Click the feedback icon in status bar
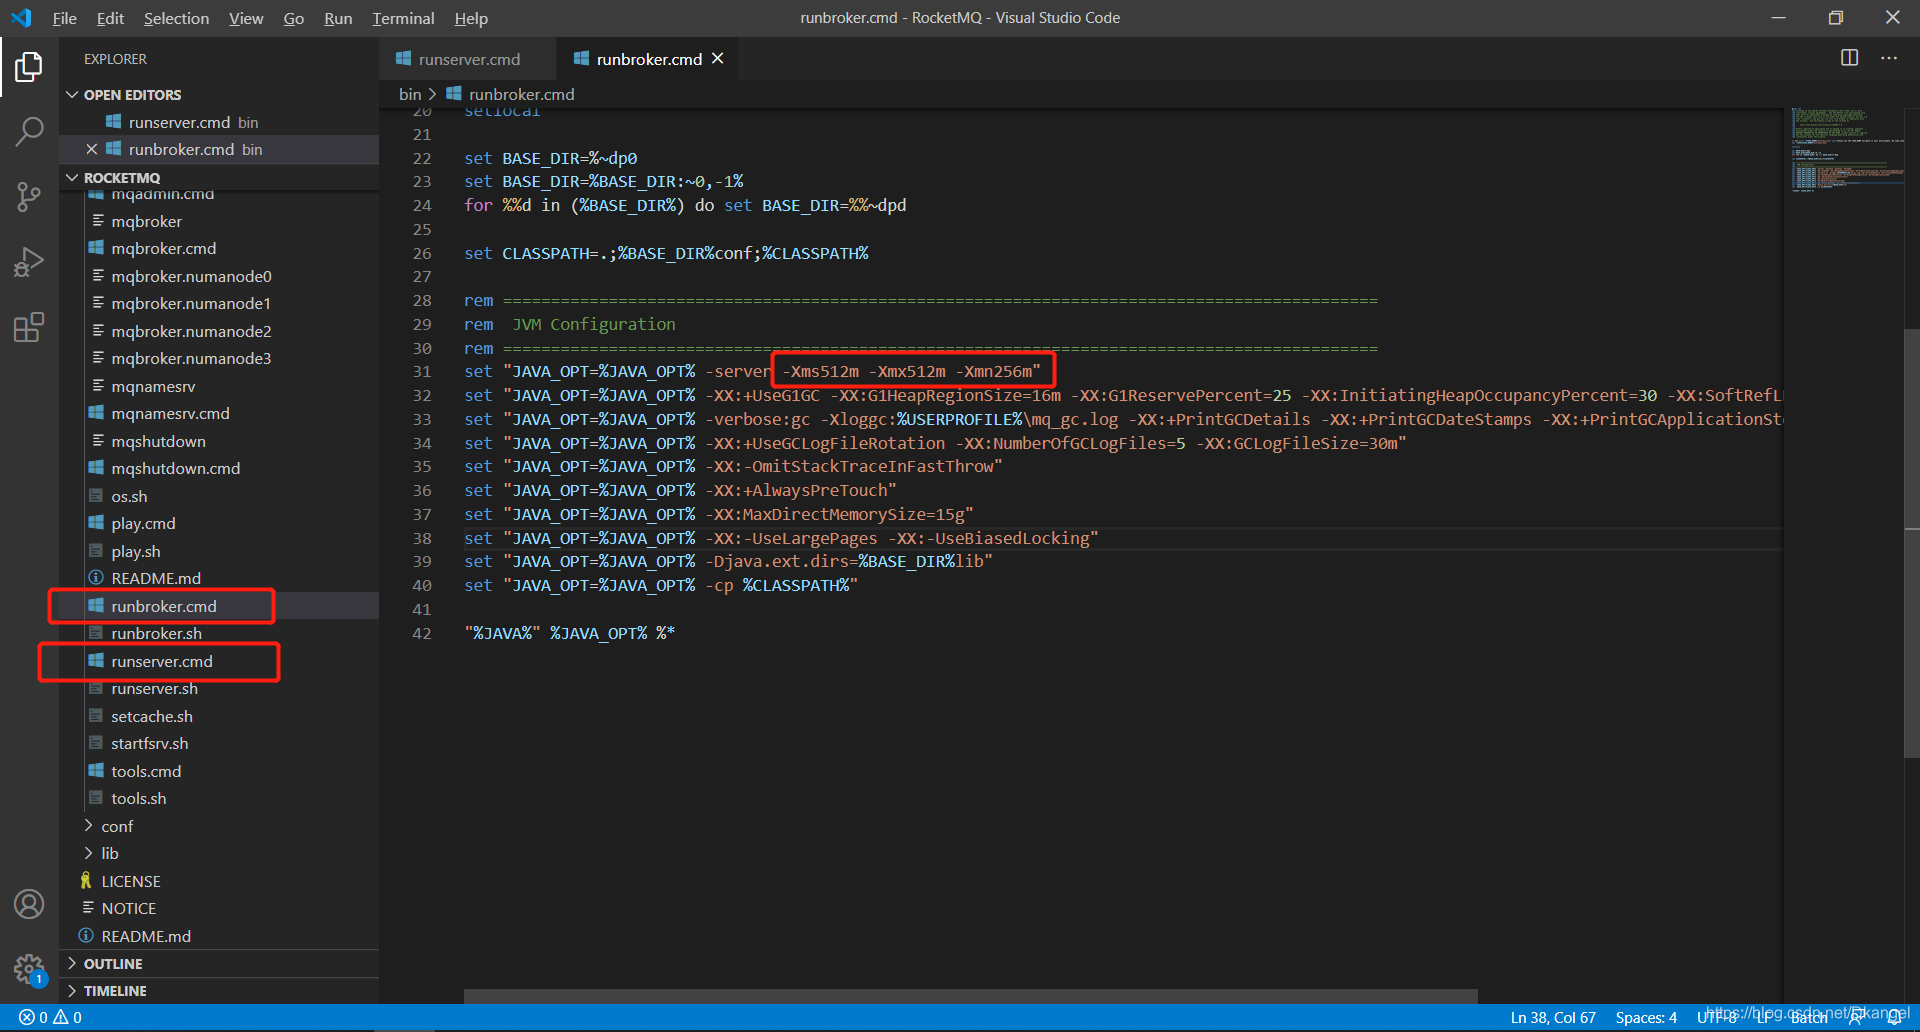 1857,1017
